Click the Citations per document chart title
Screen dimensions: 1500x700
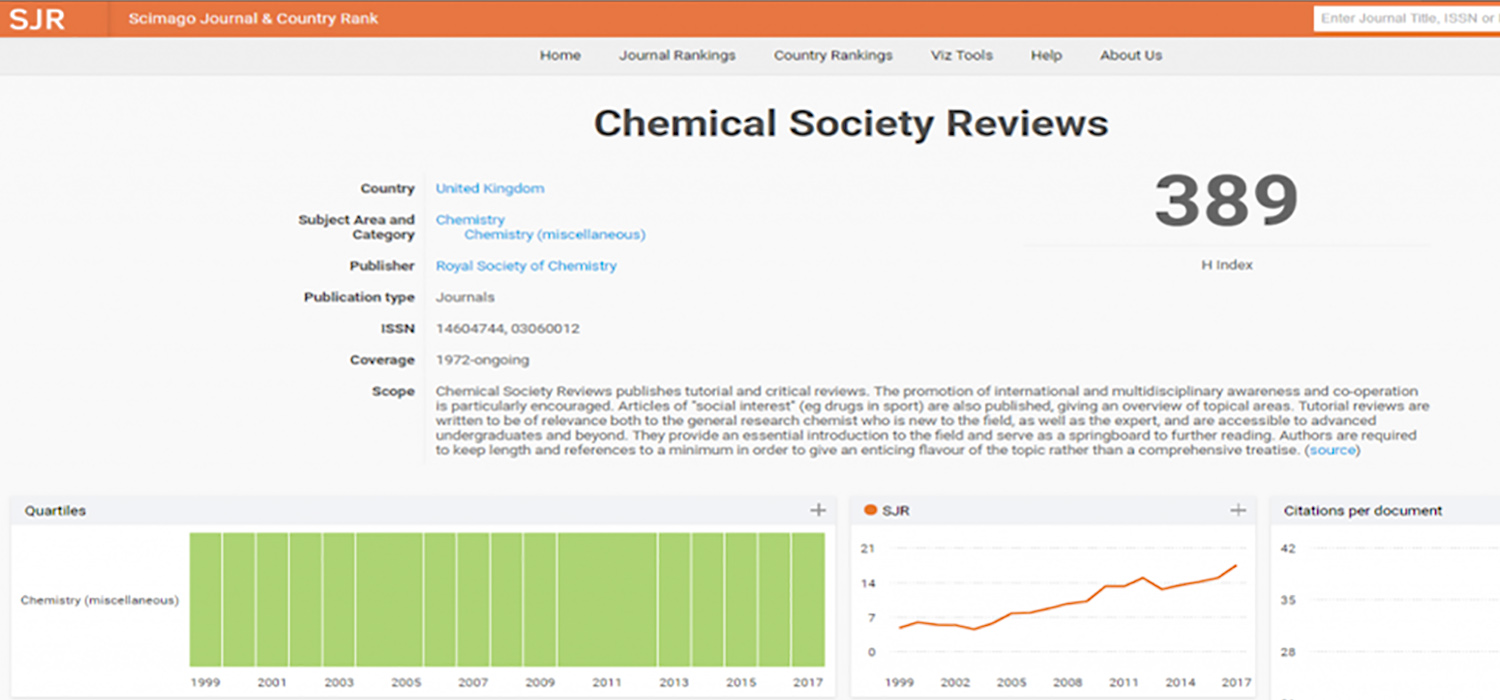pyautogui.click(x=1363, y=510)
